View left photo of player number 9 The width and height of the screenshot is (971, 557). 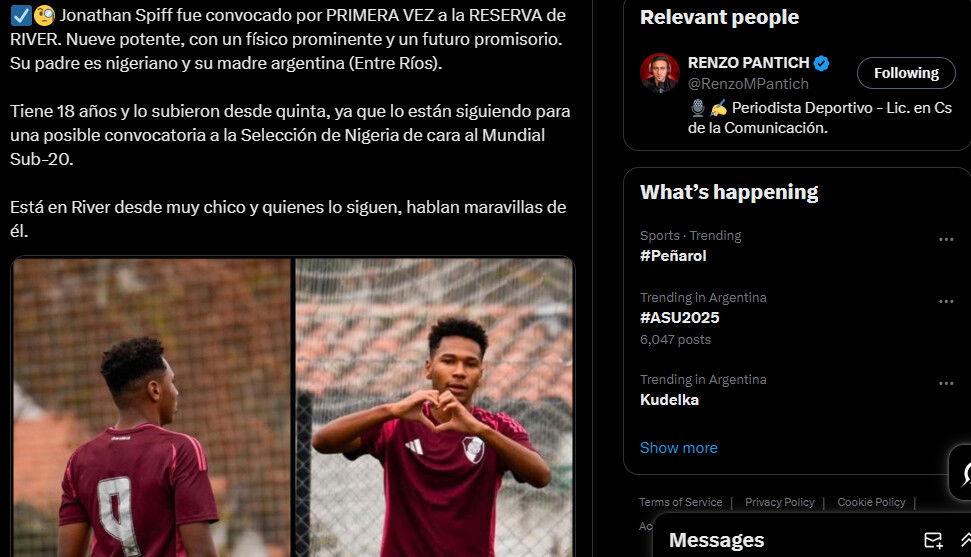[152, 408]
